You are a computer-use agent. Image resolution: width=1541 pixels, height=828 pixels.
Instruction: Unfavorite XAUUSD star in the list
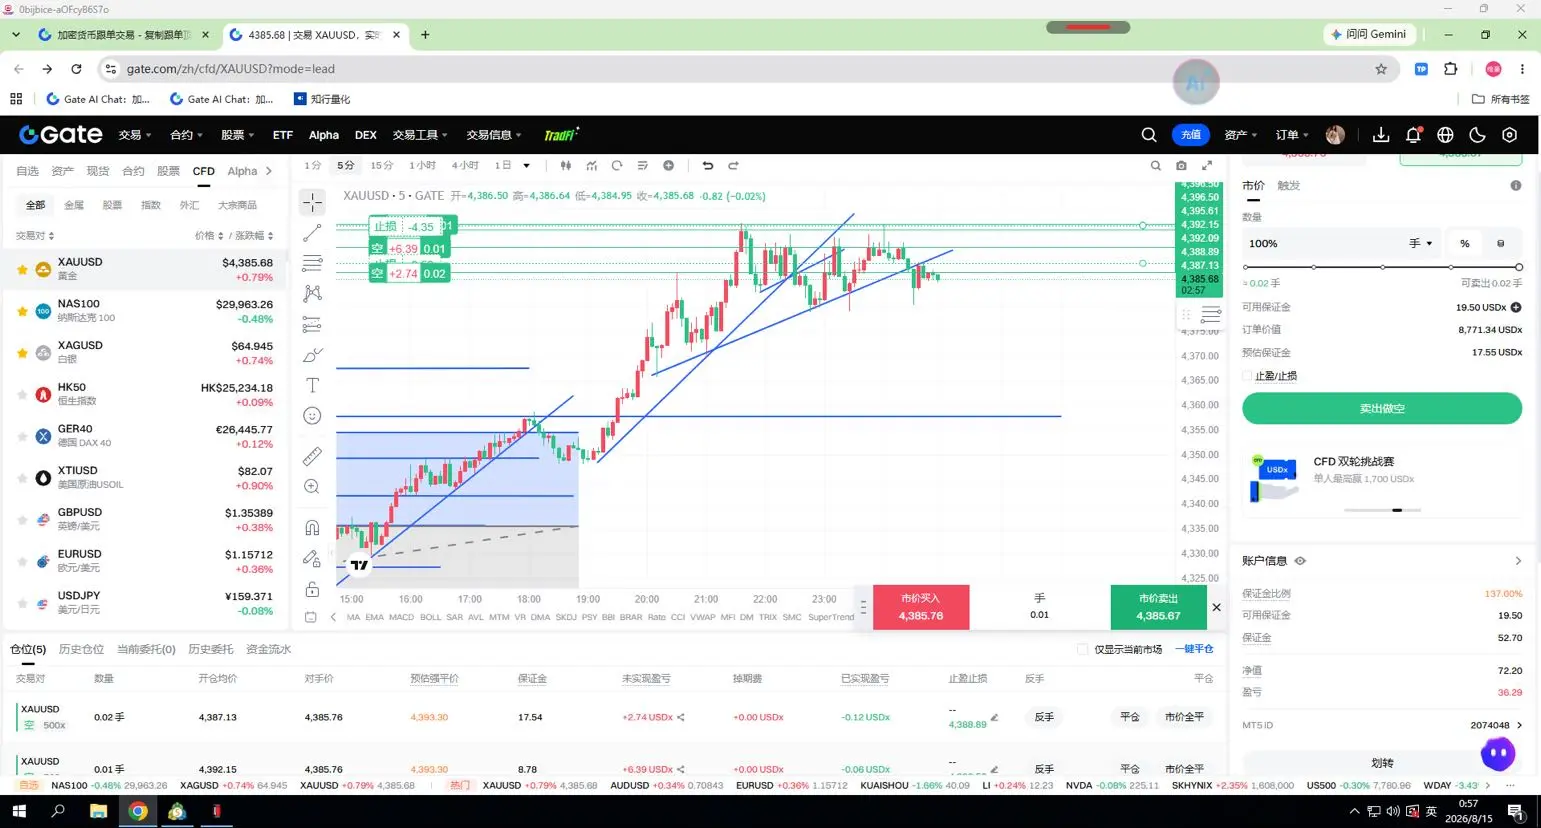[22, 270]
